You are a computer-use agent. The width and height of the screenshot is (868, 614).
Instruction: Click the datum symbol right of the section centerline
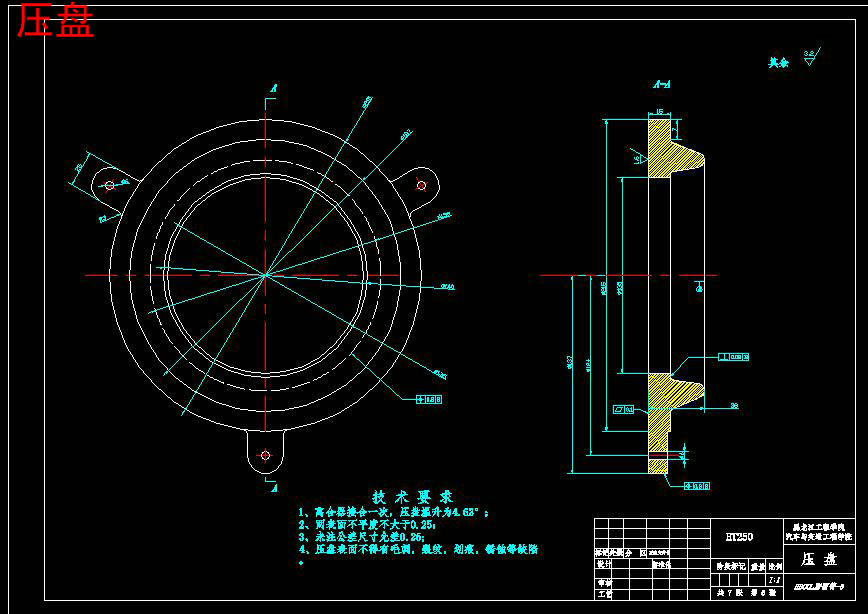pos(700,287)
